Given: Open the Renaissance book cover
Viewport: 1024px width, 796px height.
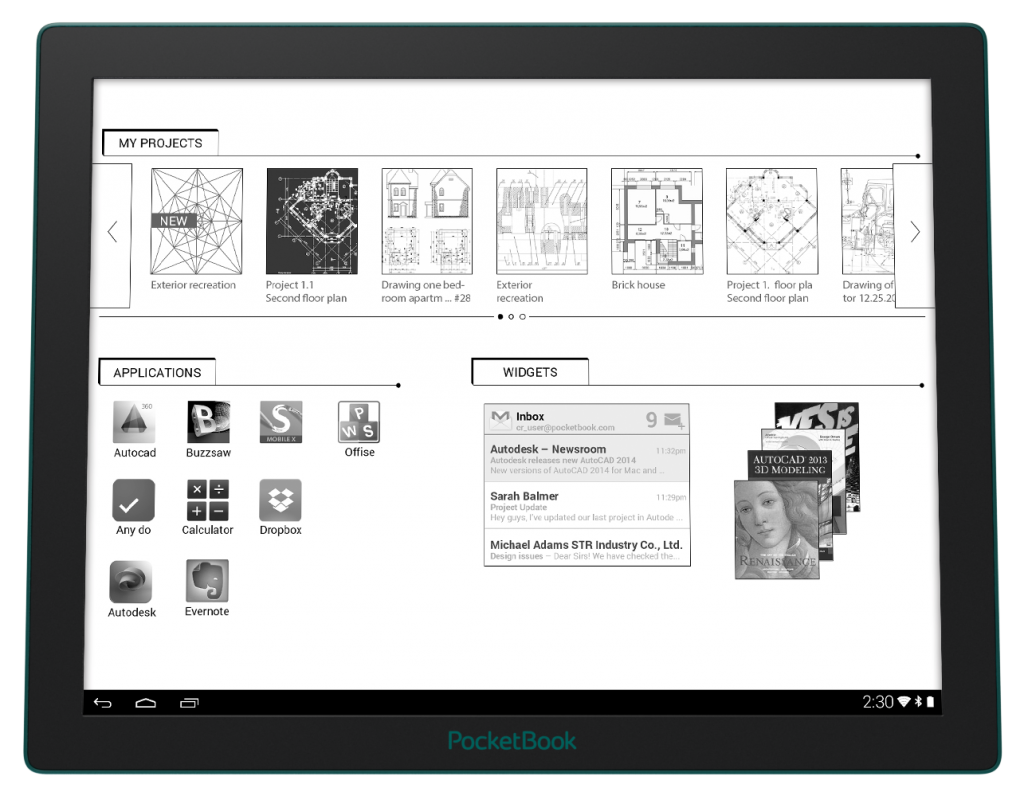Looking at the screenshot, I should [776, 530].
